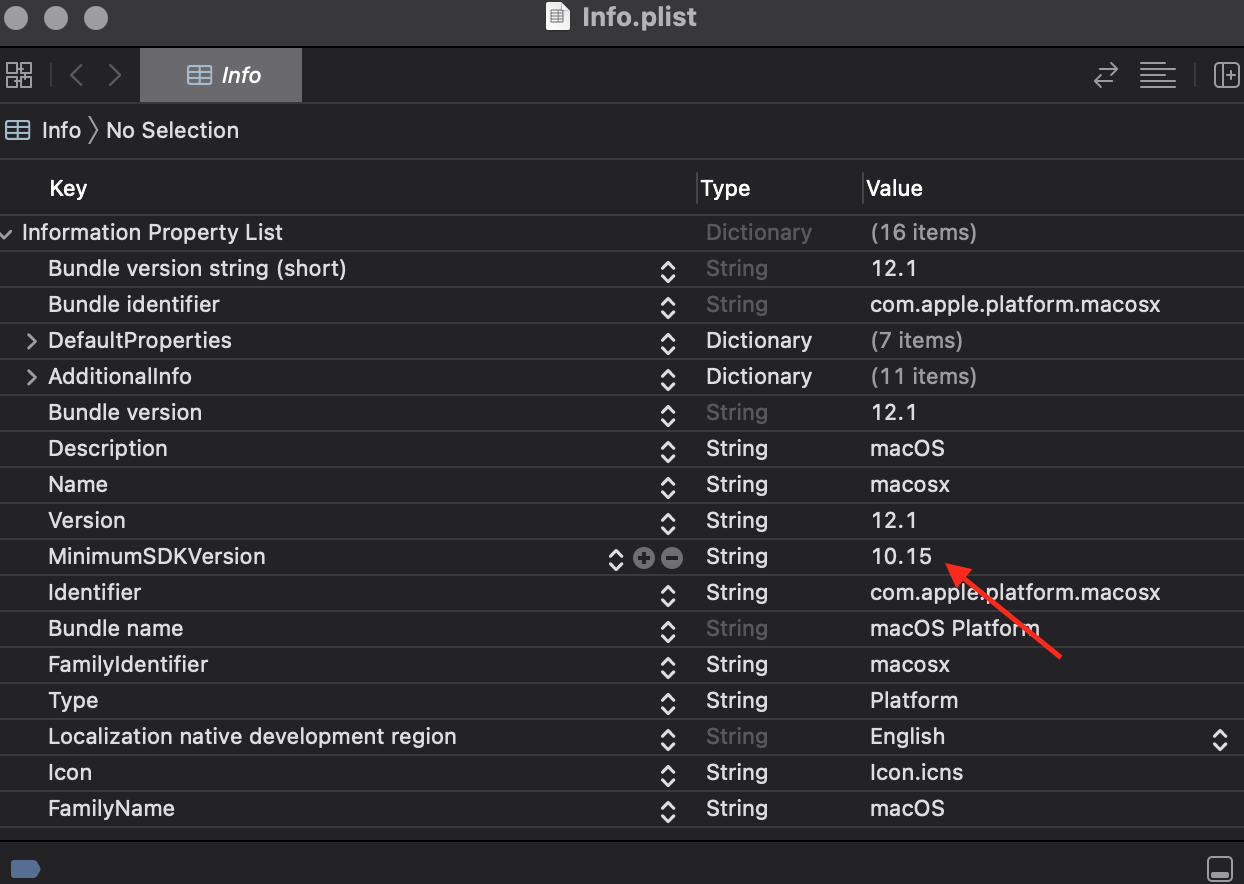The width and height of the screenshot is (1244, 884).
Task: Select the (7 items) value of DefaultProperties
Action: 916,341
